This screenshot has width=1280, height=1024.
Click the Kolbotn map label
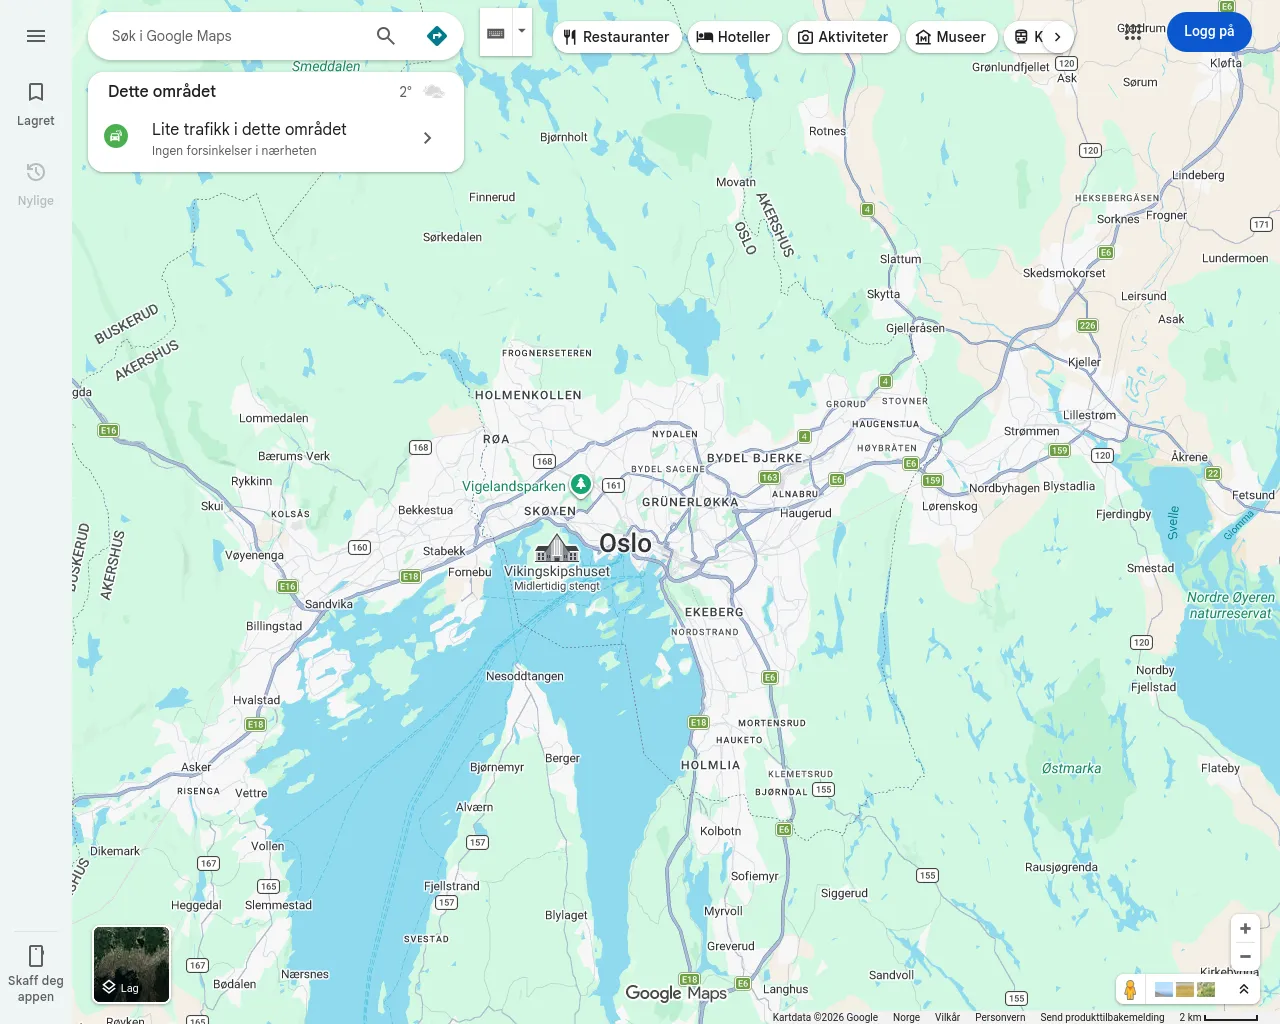pyautogui.click(x=721, y=831)
